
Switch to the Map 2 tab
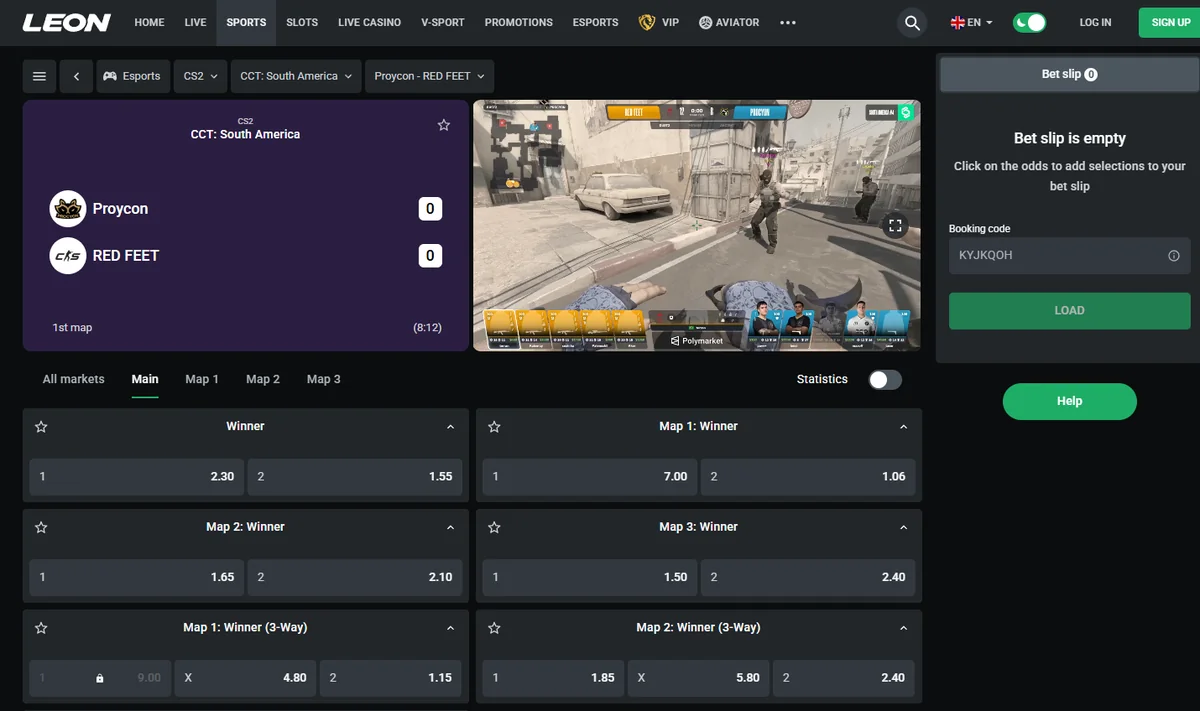(263, 379)
